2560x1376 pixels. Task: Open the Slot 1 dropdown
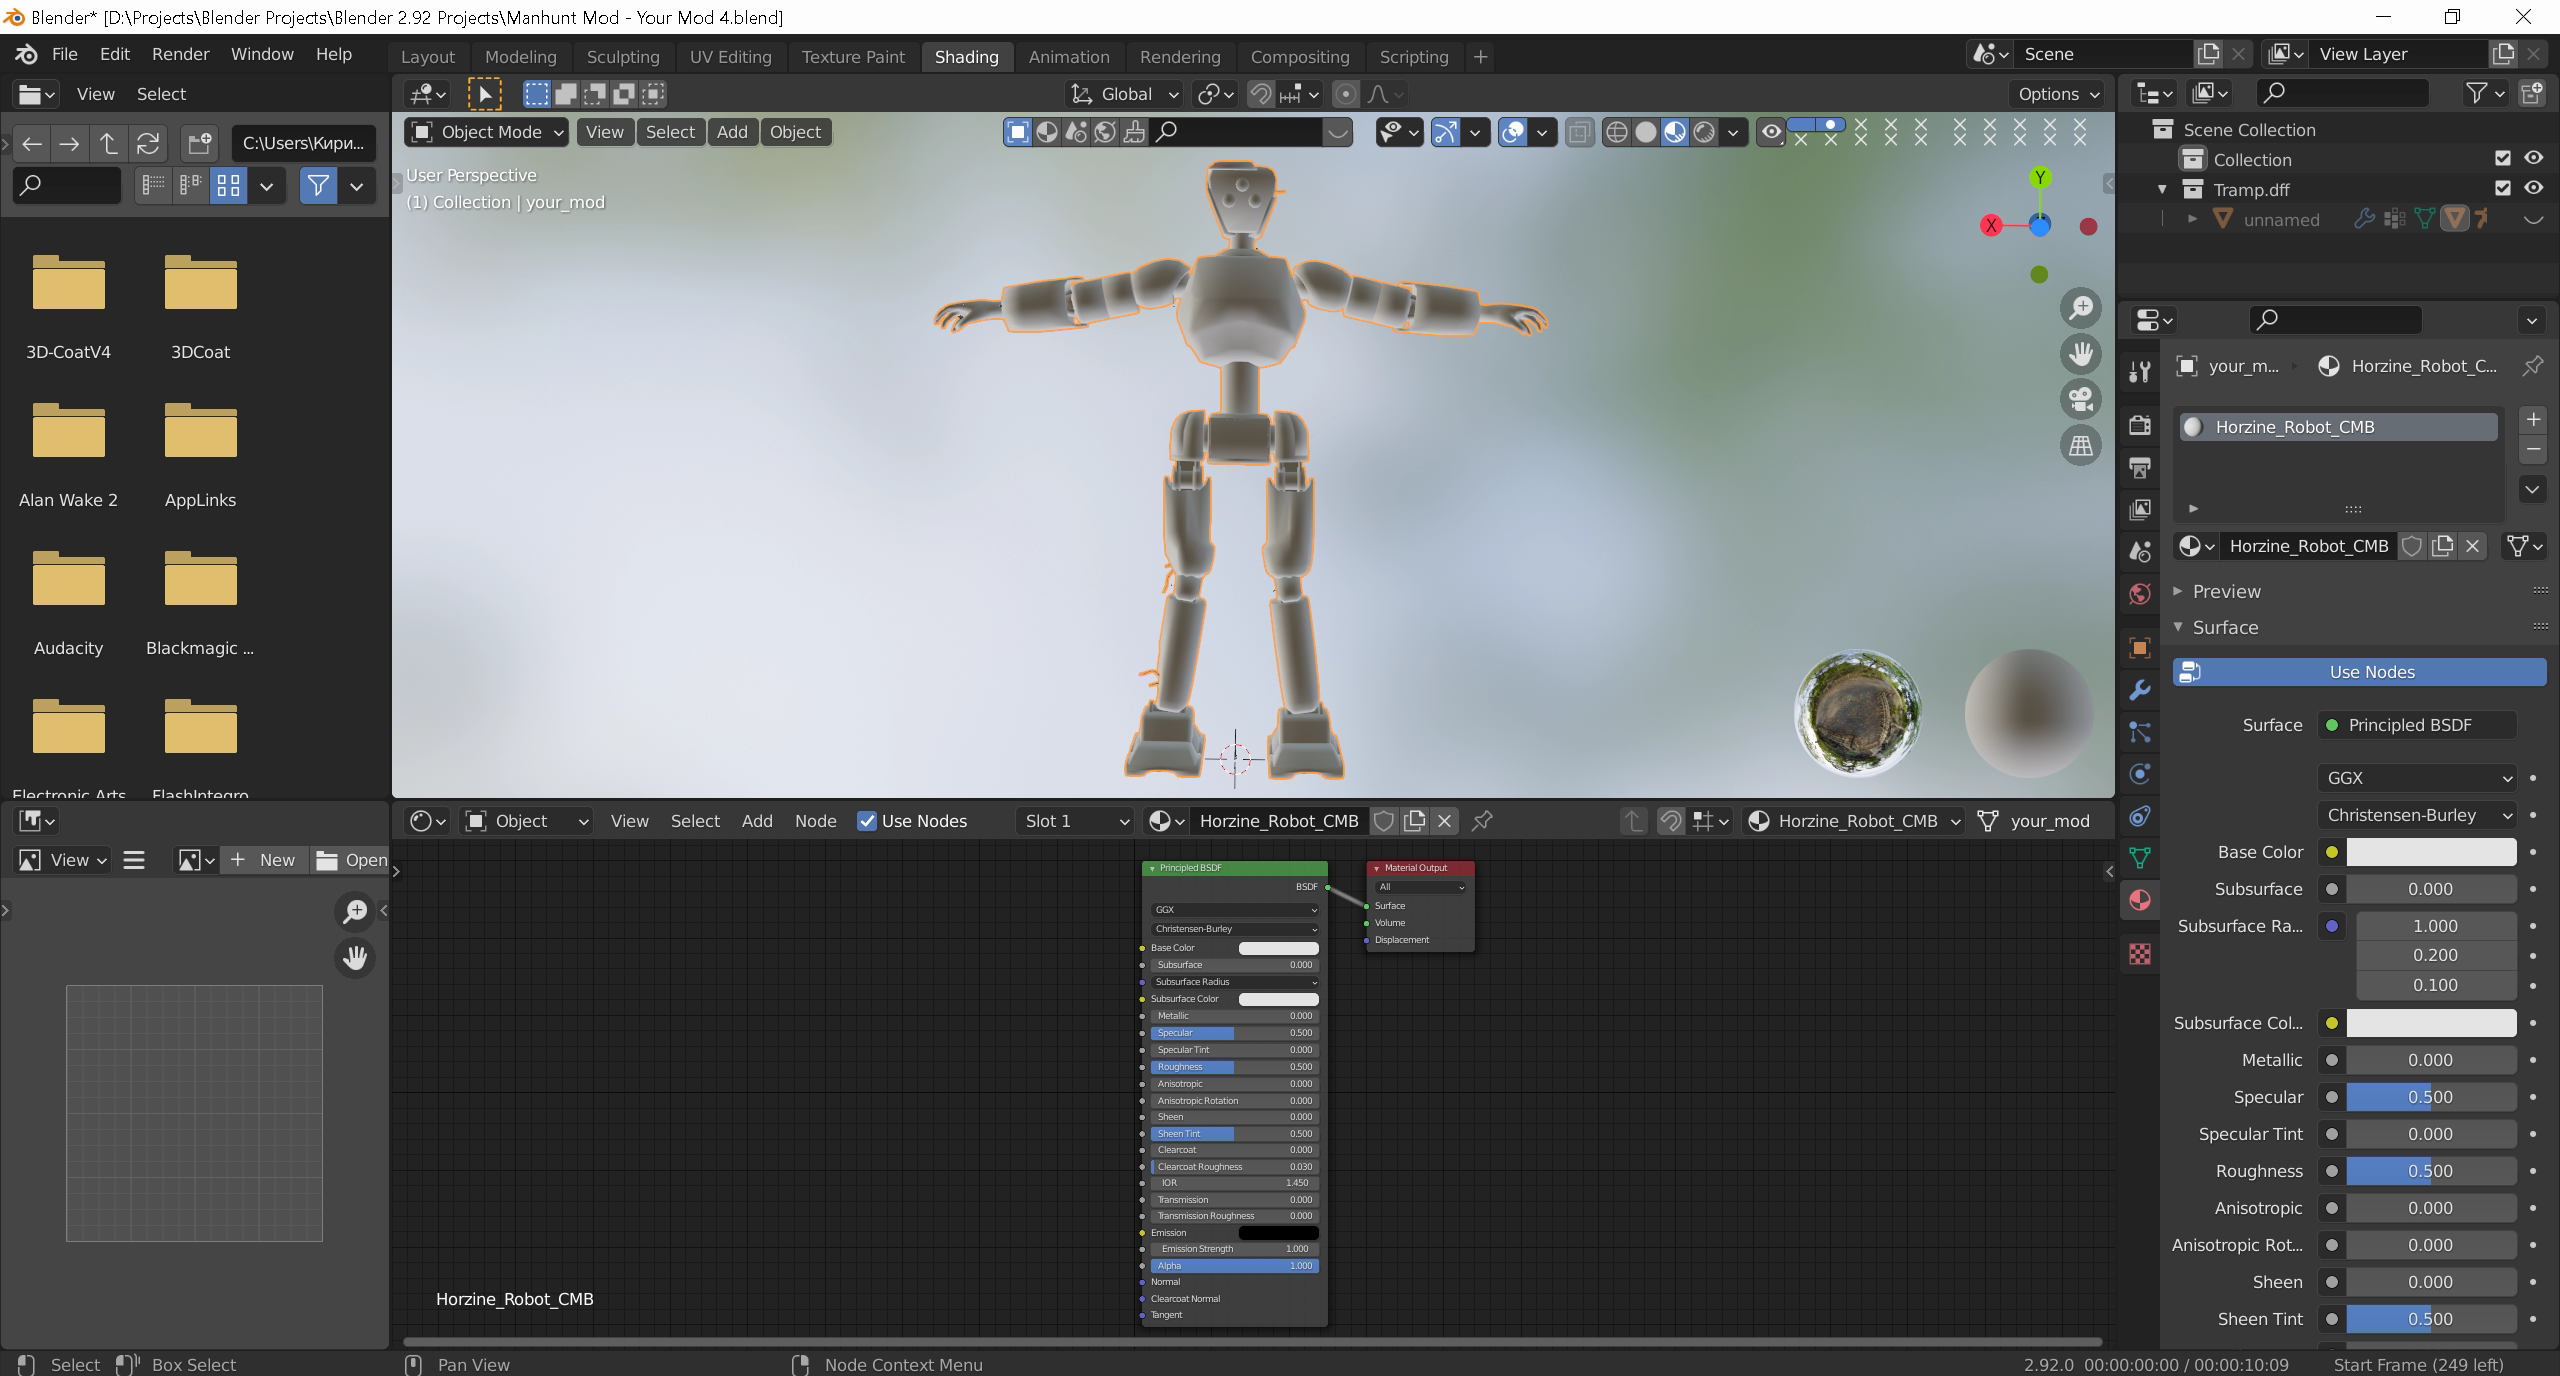click(1074, 821)
